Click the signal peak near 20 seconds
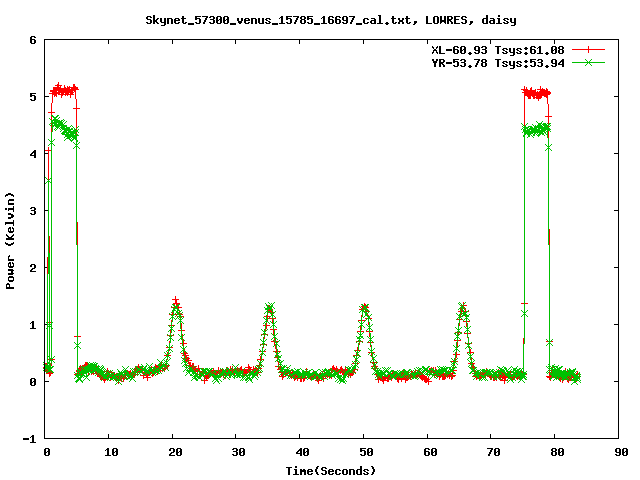The width and height of the screenshot is (640, 480). [x=176, y=302]
